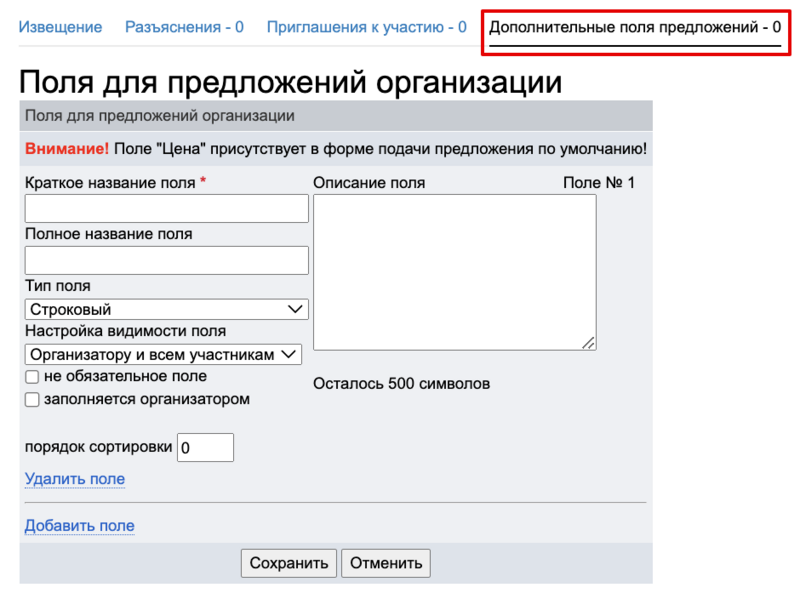The height and width of the screenshot is (599, 800).
Task: Open the Настройка видимости поля dropdown
Action: tap(162, 354)
